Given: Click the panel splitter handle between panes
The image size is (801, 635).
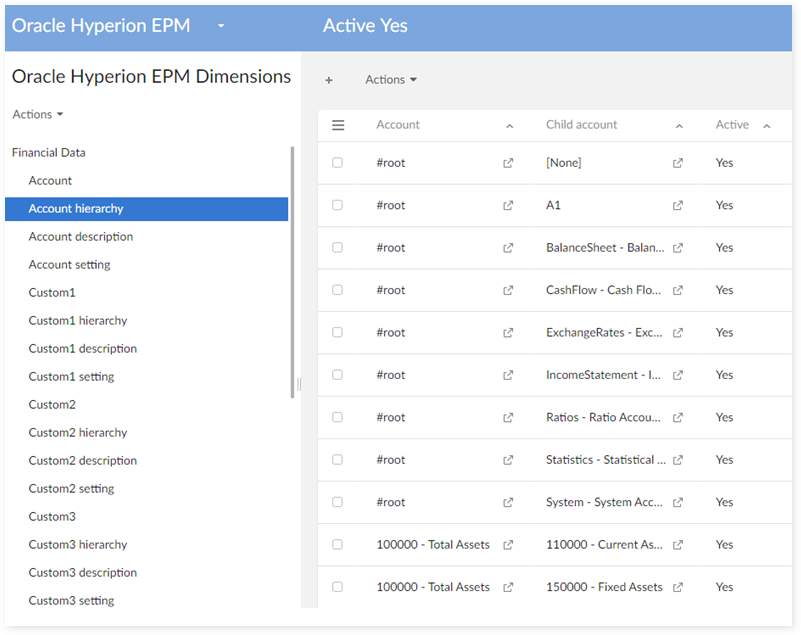Looking at the screenshot, I should pyautogui.click(x=299, y=384).
